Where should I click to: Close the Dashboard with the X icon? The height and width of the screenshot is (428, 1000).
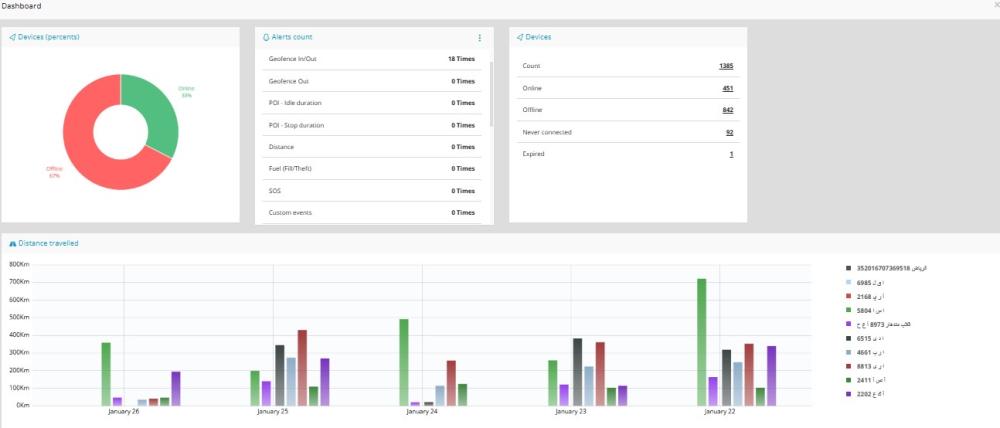[995, 6]
